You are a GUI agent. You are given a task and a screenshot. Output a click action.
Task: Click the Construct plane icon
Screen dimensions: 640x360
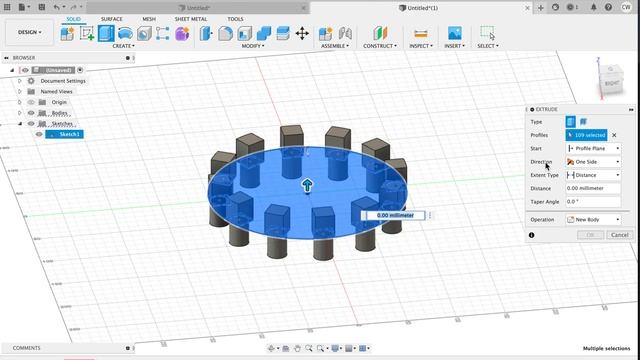380,33
